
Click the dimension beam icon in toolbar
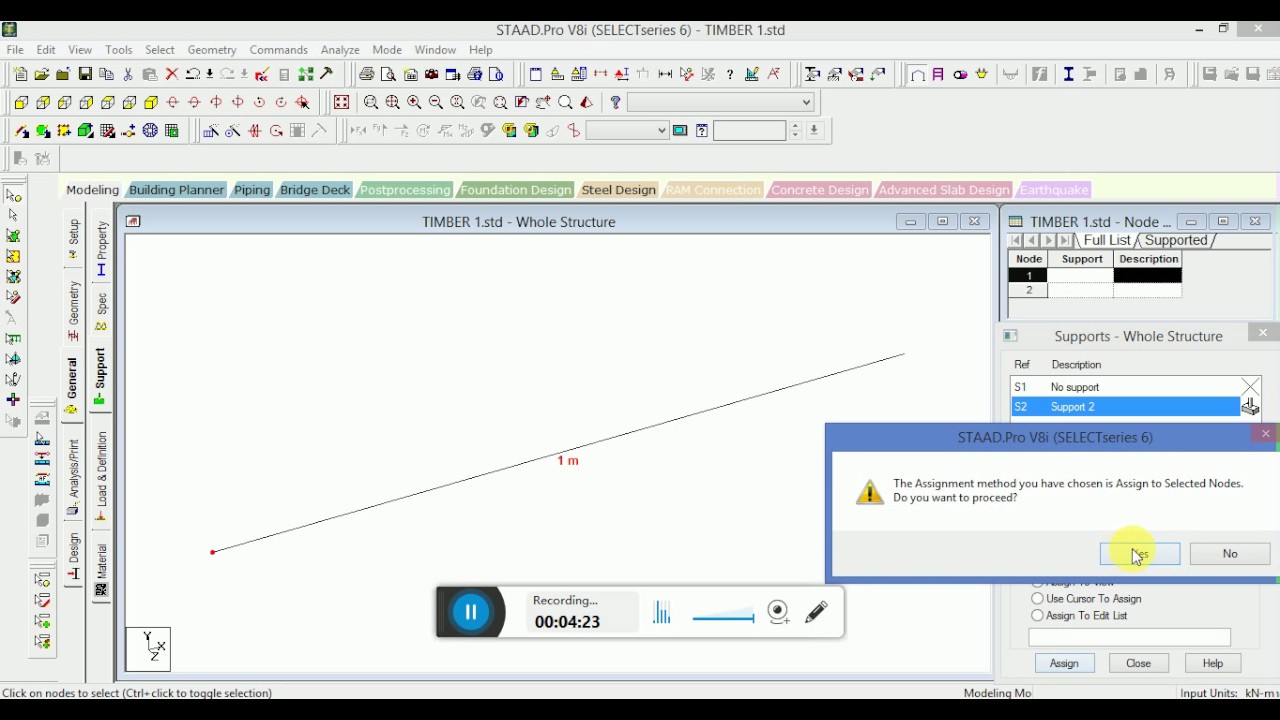[x=665, y=74]
